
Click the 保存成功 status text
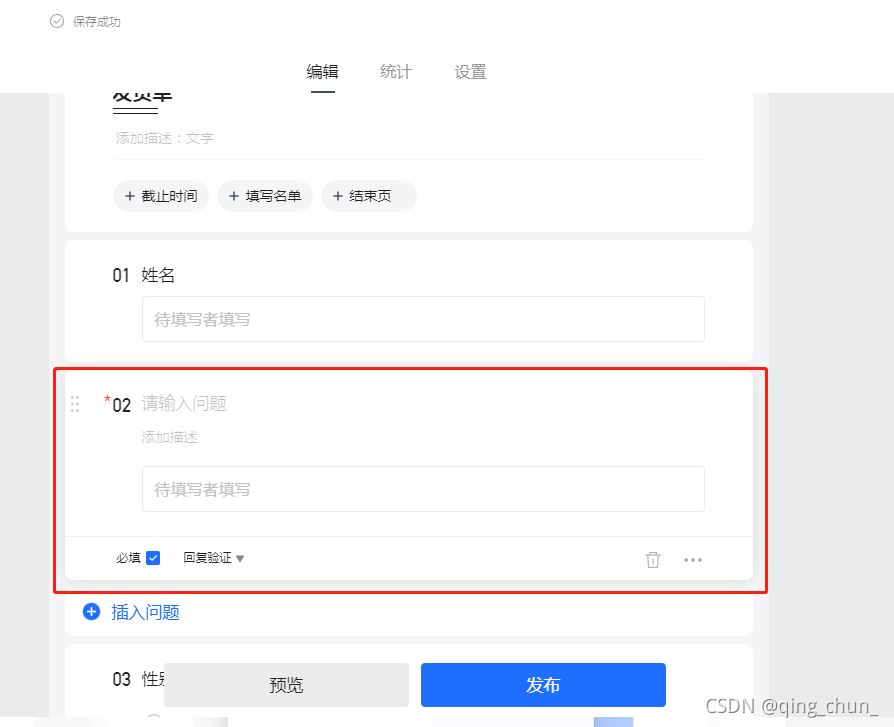click(96, 22)
